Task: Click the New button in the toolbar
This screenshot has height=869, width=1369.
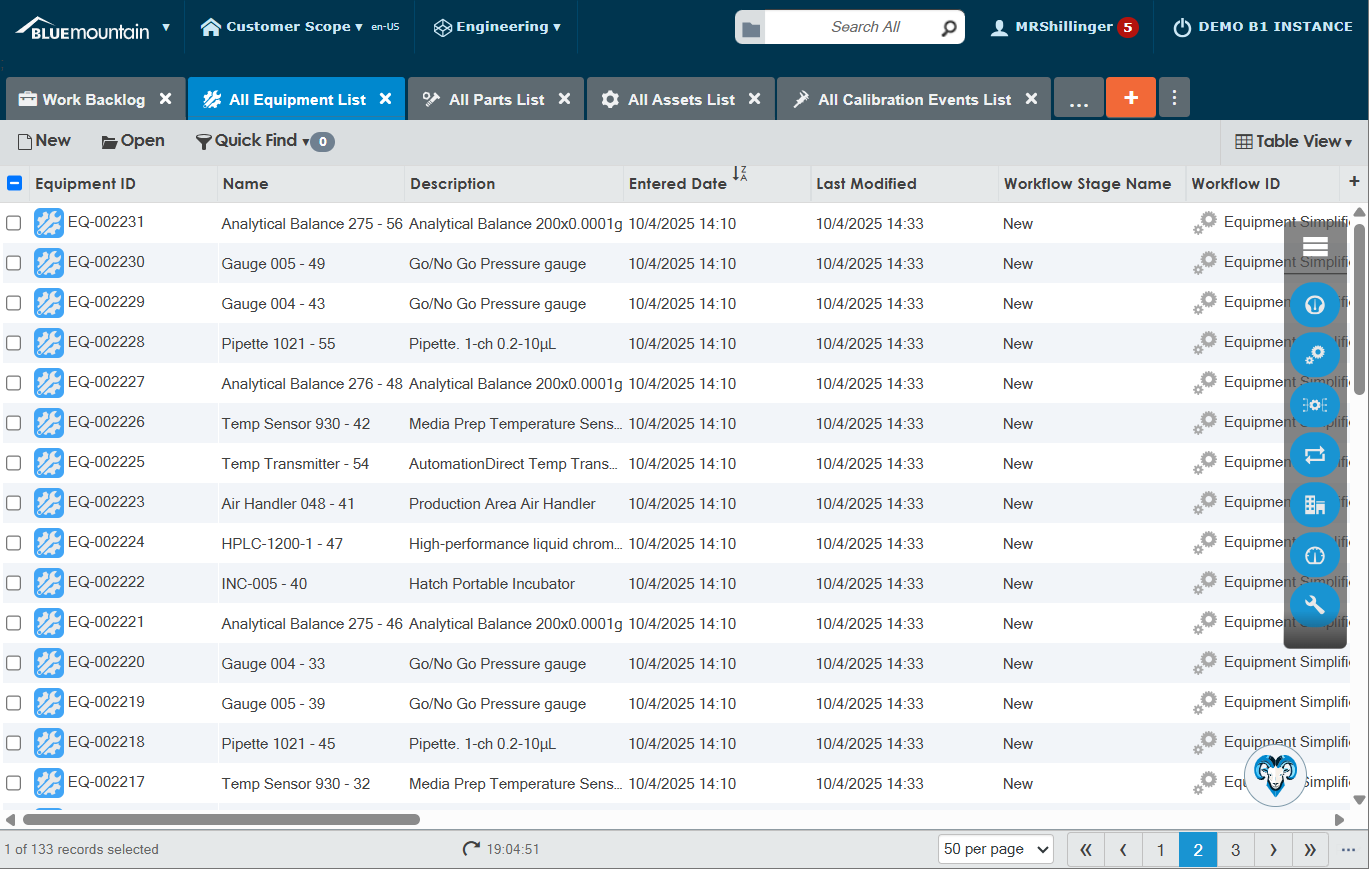Action: [43, 140]
